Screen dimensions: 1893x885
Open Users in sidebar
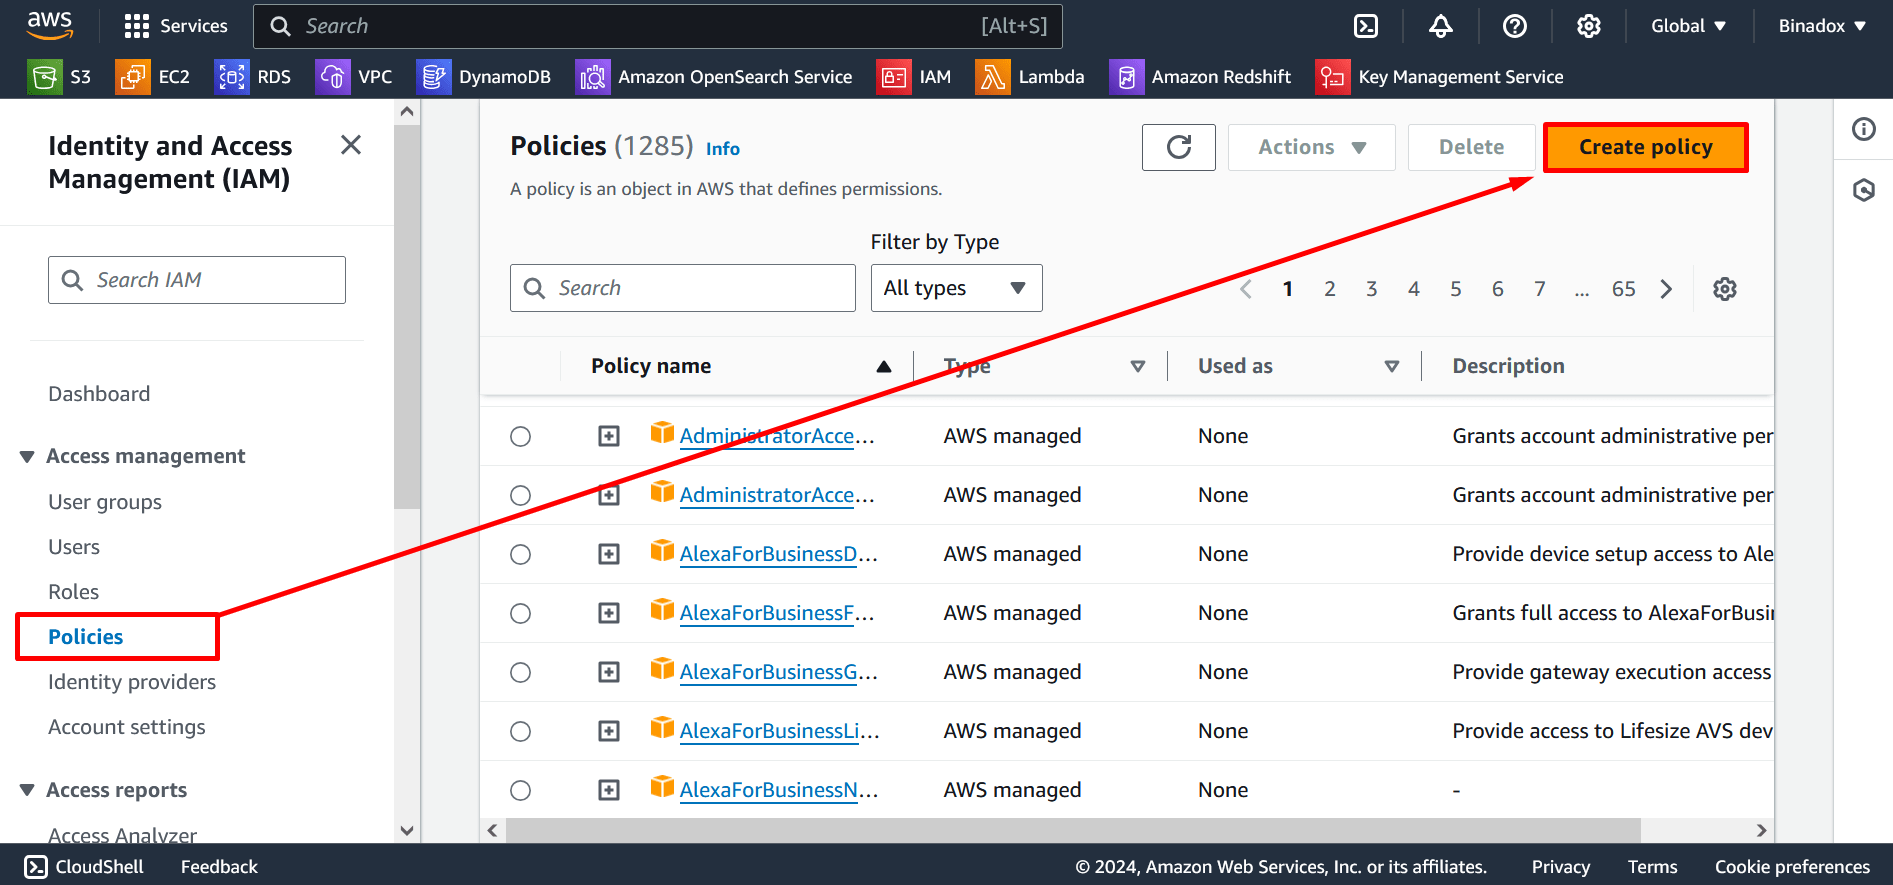[74, 547]
